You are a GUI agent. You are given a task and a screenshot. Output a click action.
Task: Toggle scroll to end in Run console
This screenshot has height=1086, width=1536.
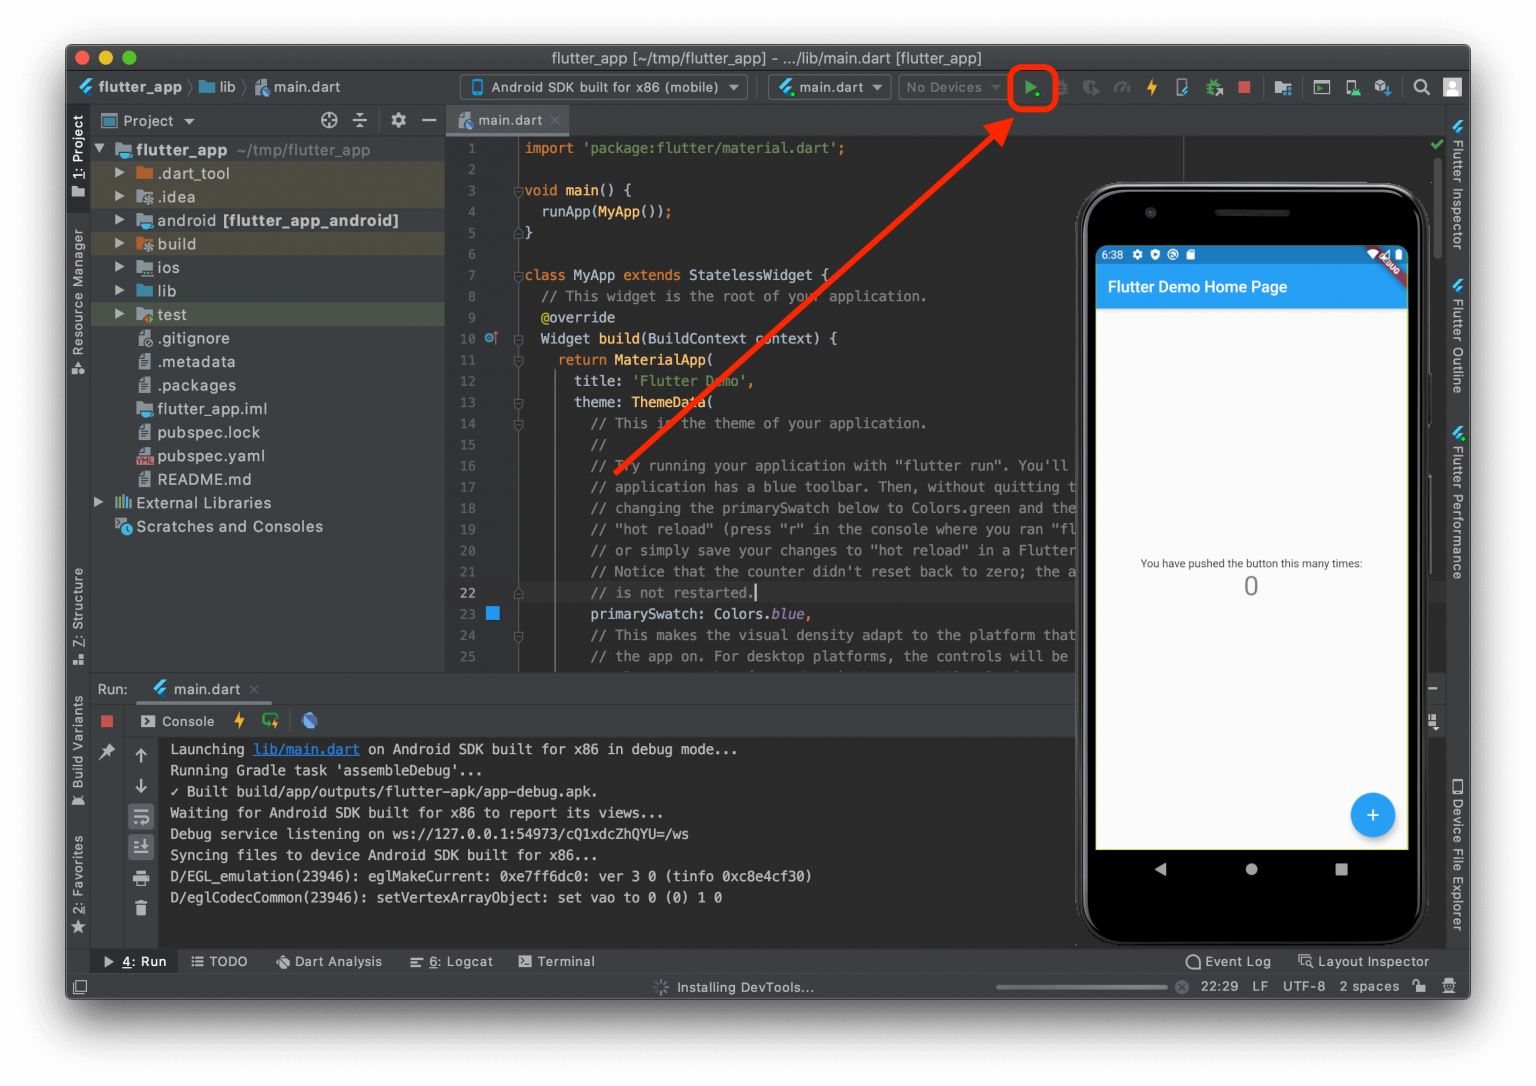141,847
